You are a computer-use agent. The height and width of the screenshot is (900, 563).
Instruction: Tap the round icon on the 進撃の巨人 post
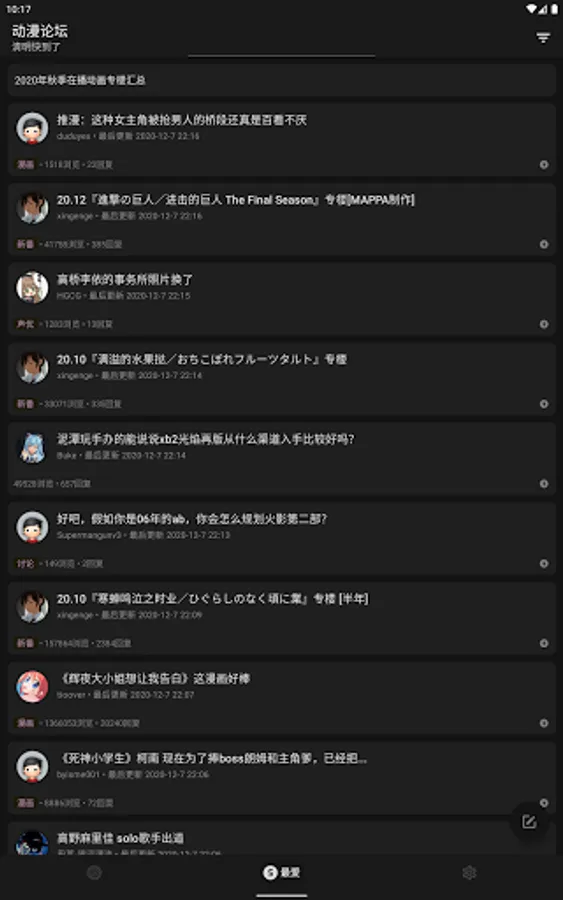(x=543, y=245)
